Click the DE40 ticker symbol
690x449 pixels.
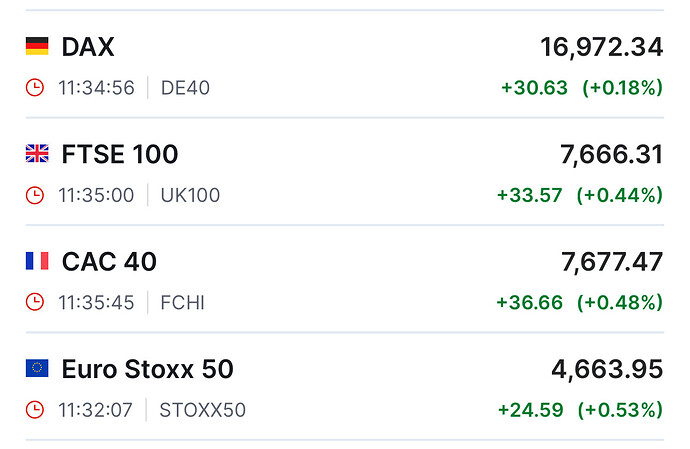click(185, 87)
